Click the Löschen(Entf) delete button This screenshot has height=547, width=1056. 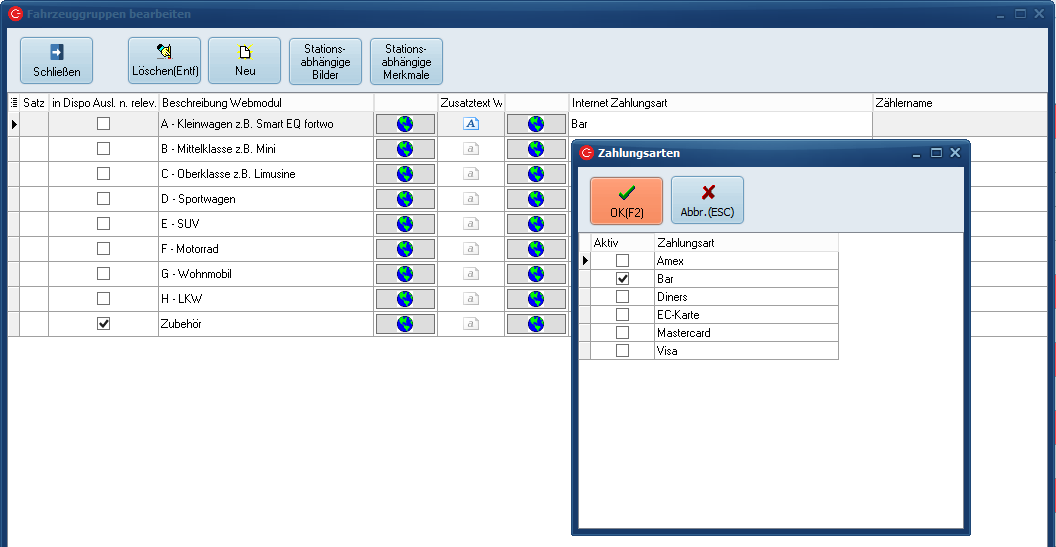pyautogui.click(x=164, y=61)
